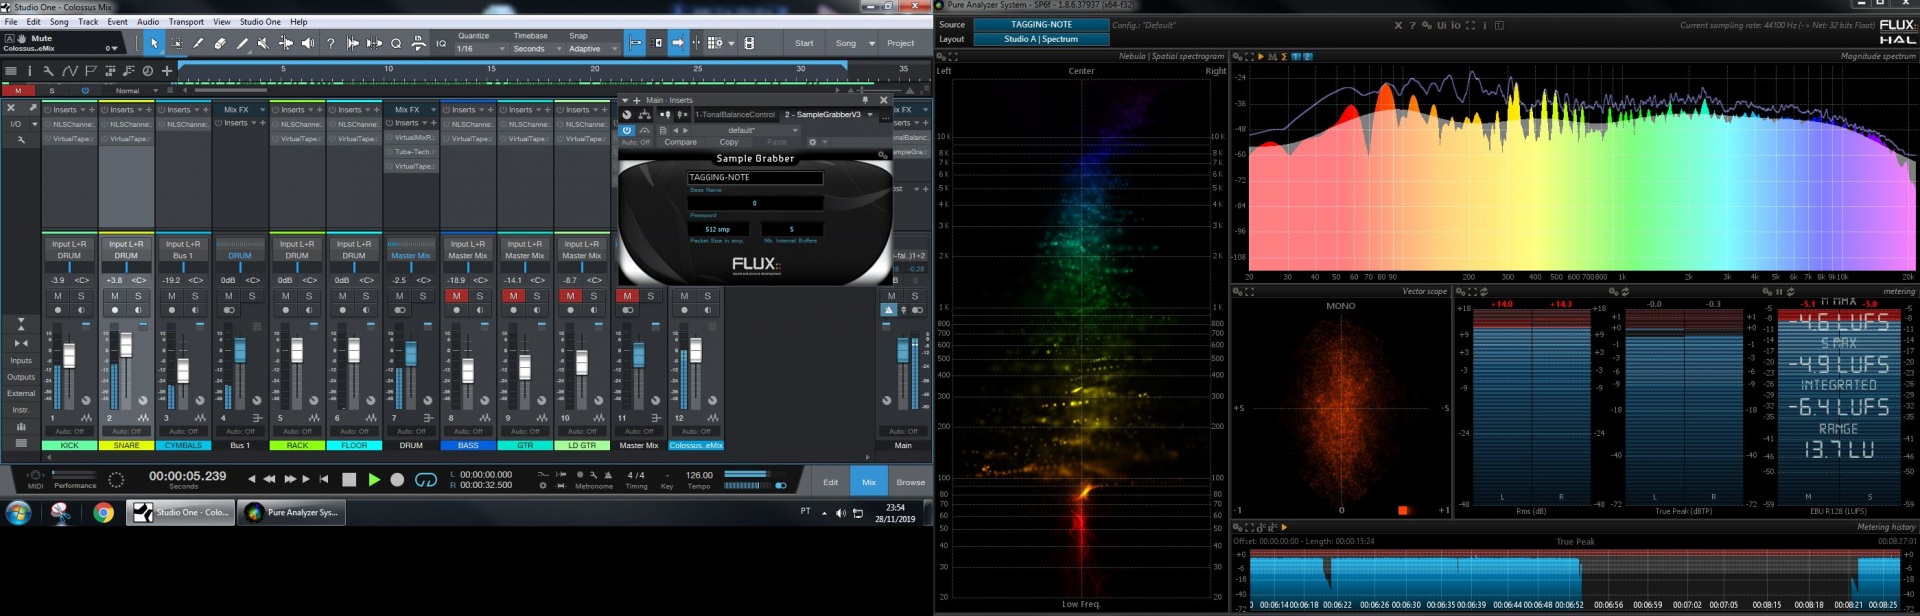Open the Transport menu
Screen dimensions: 1920x616
point(186,21)
